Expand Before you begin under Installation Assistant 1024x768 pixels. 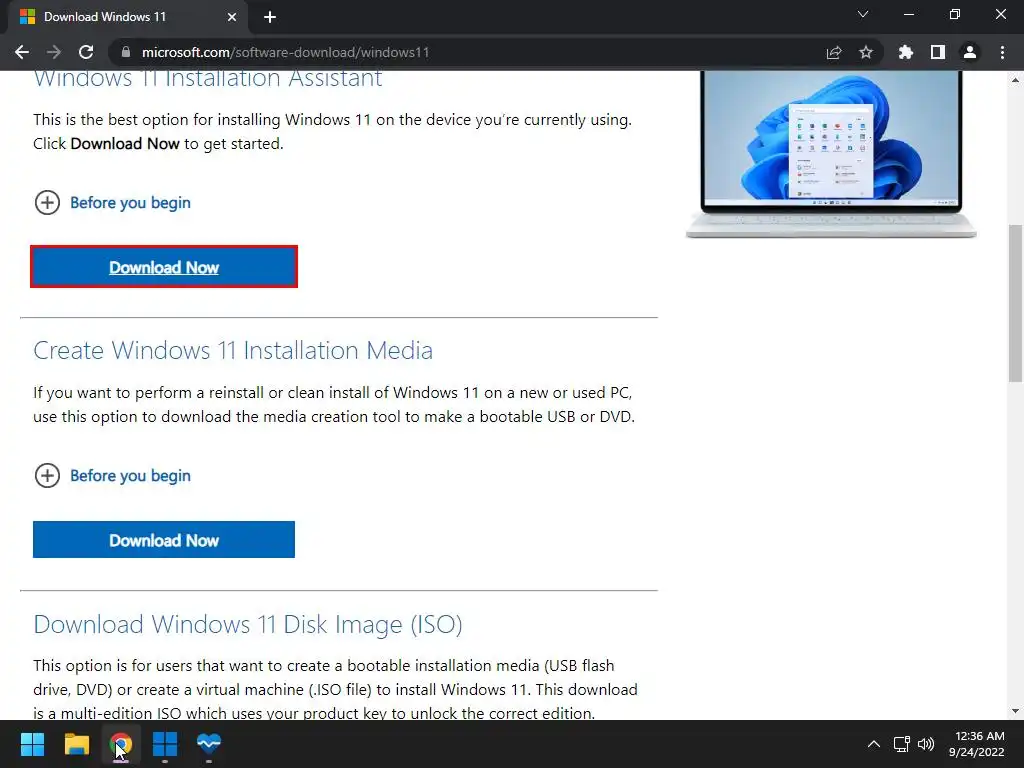click(x=112, y=202)
